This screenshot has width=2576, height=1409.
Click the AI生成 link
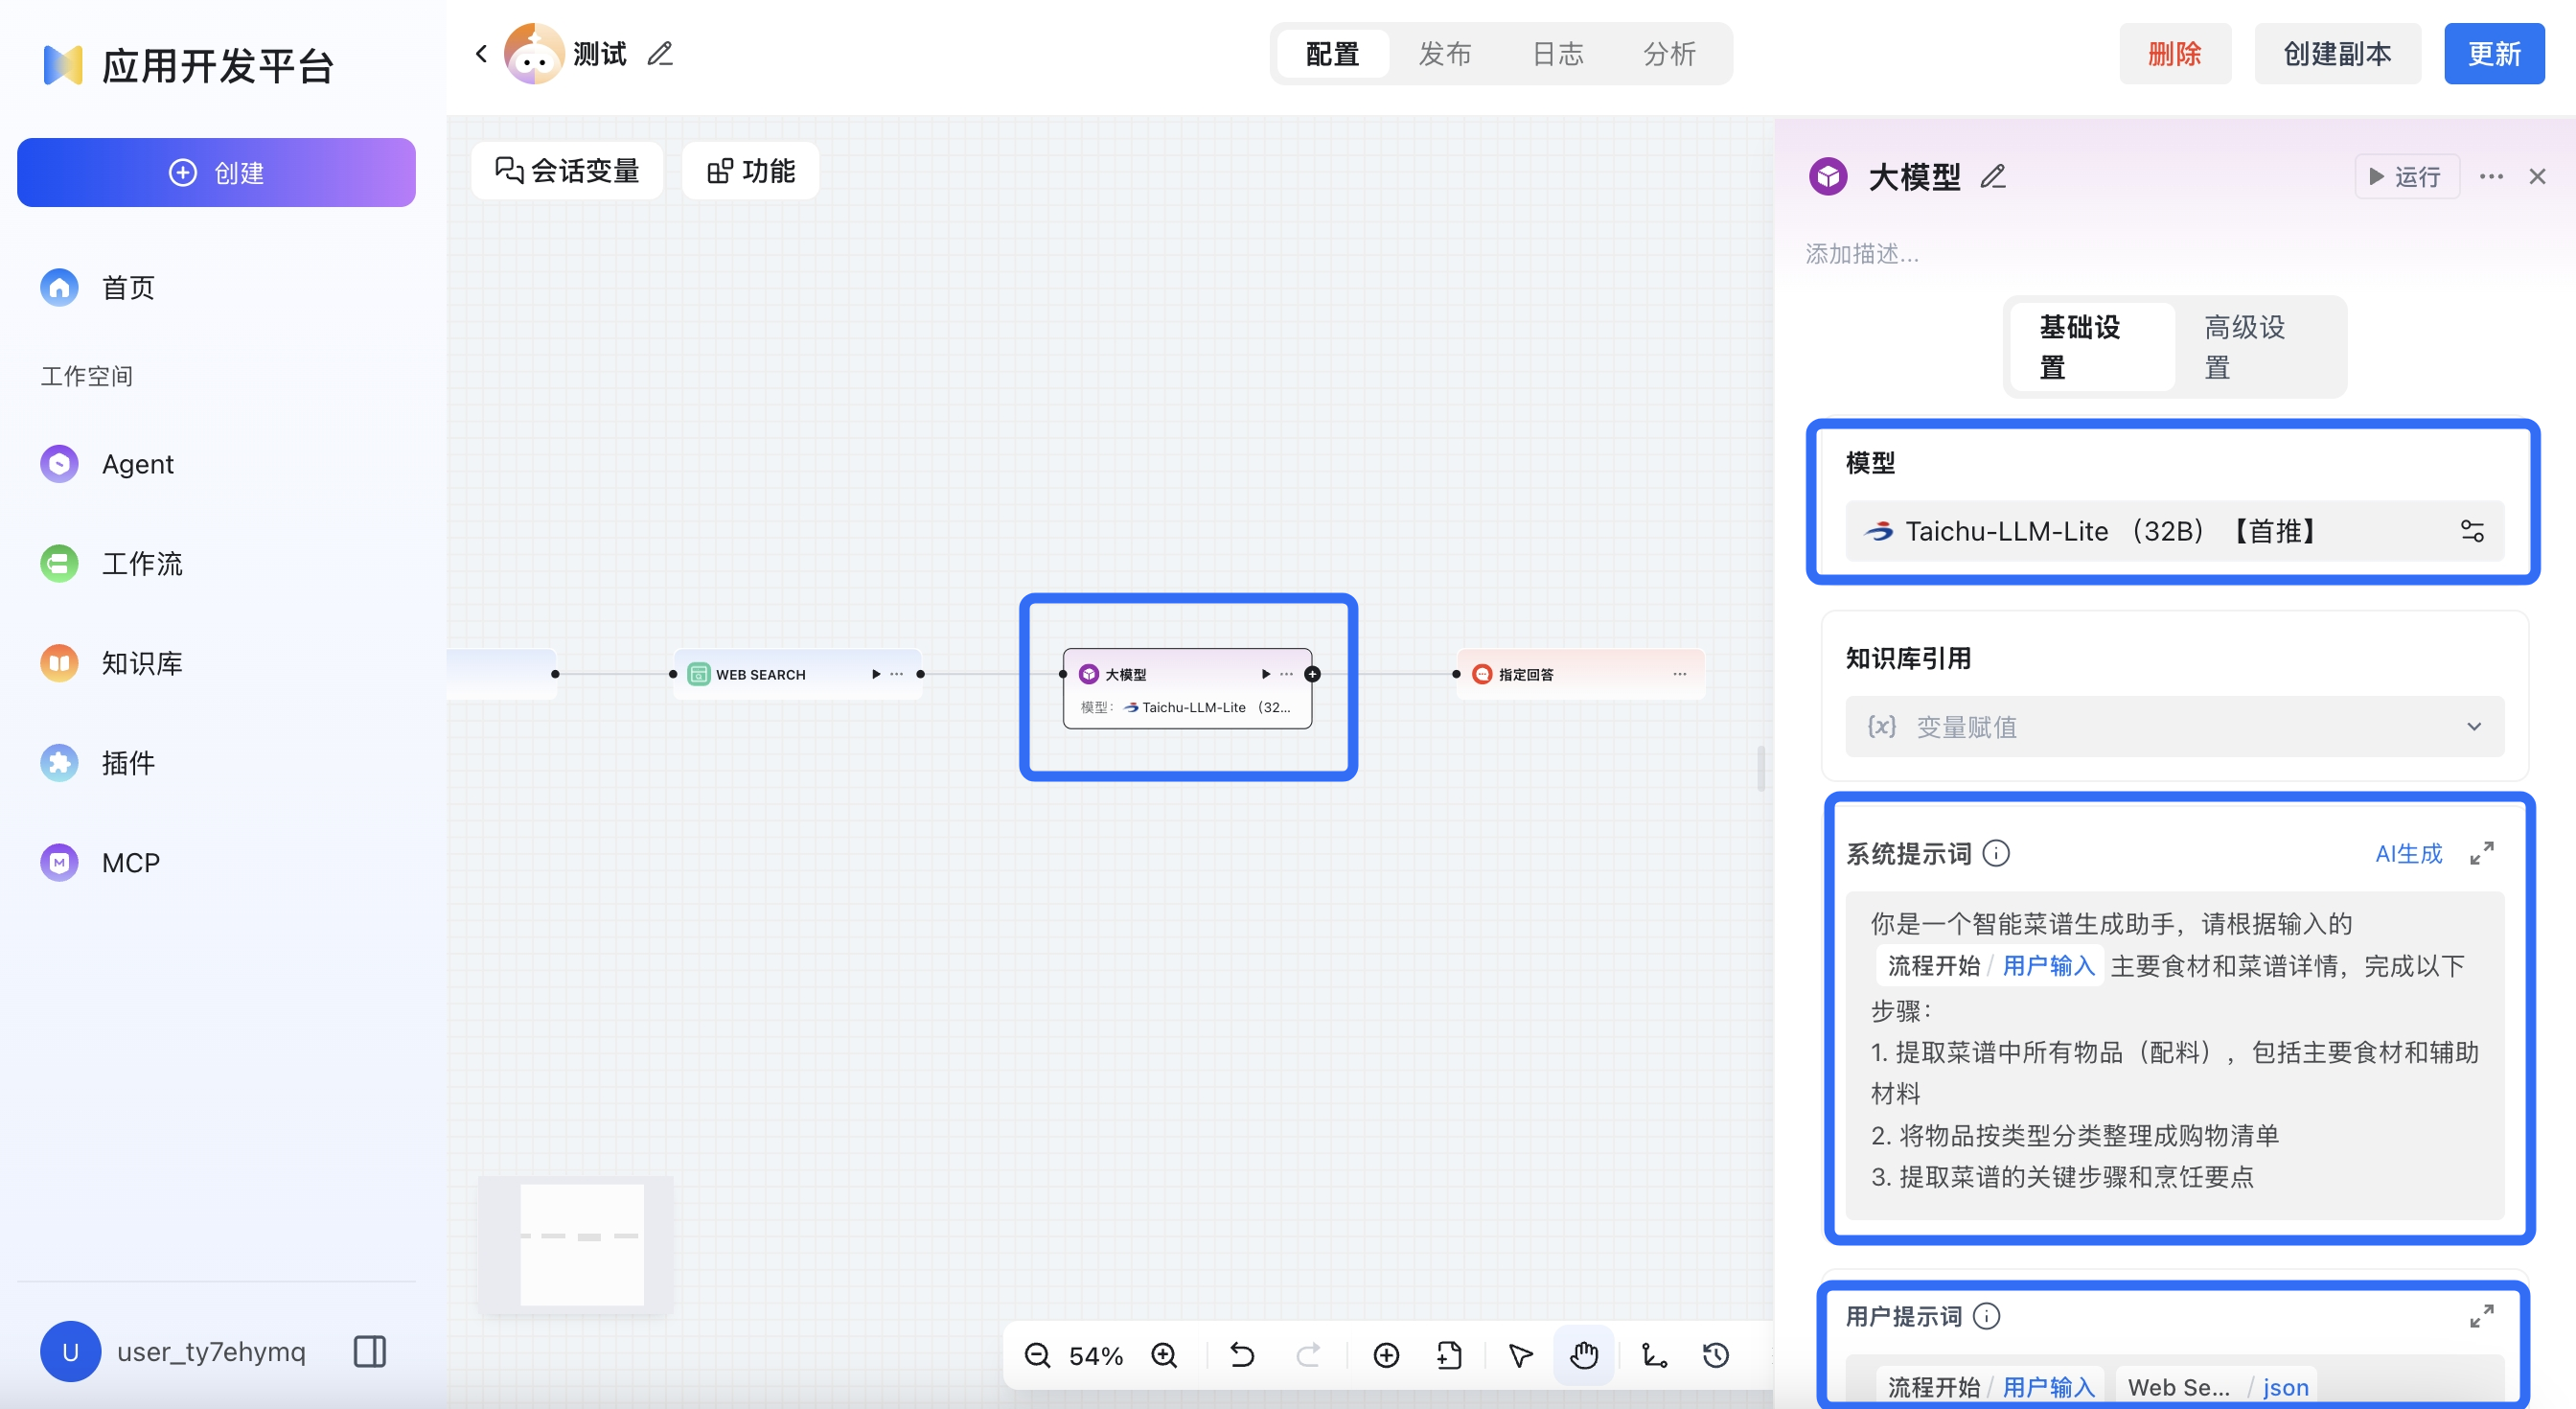click(x=2409, y=852)
